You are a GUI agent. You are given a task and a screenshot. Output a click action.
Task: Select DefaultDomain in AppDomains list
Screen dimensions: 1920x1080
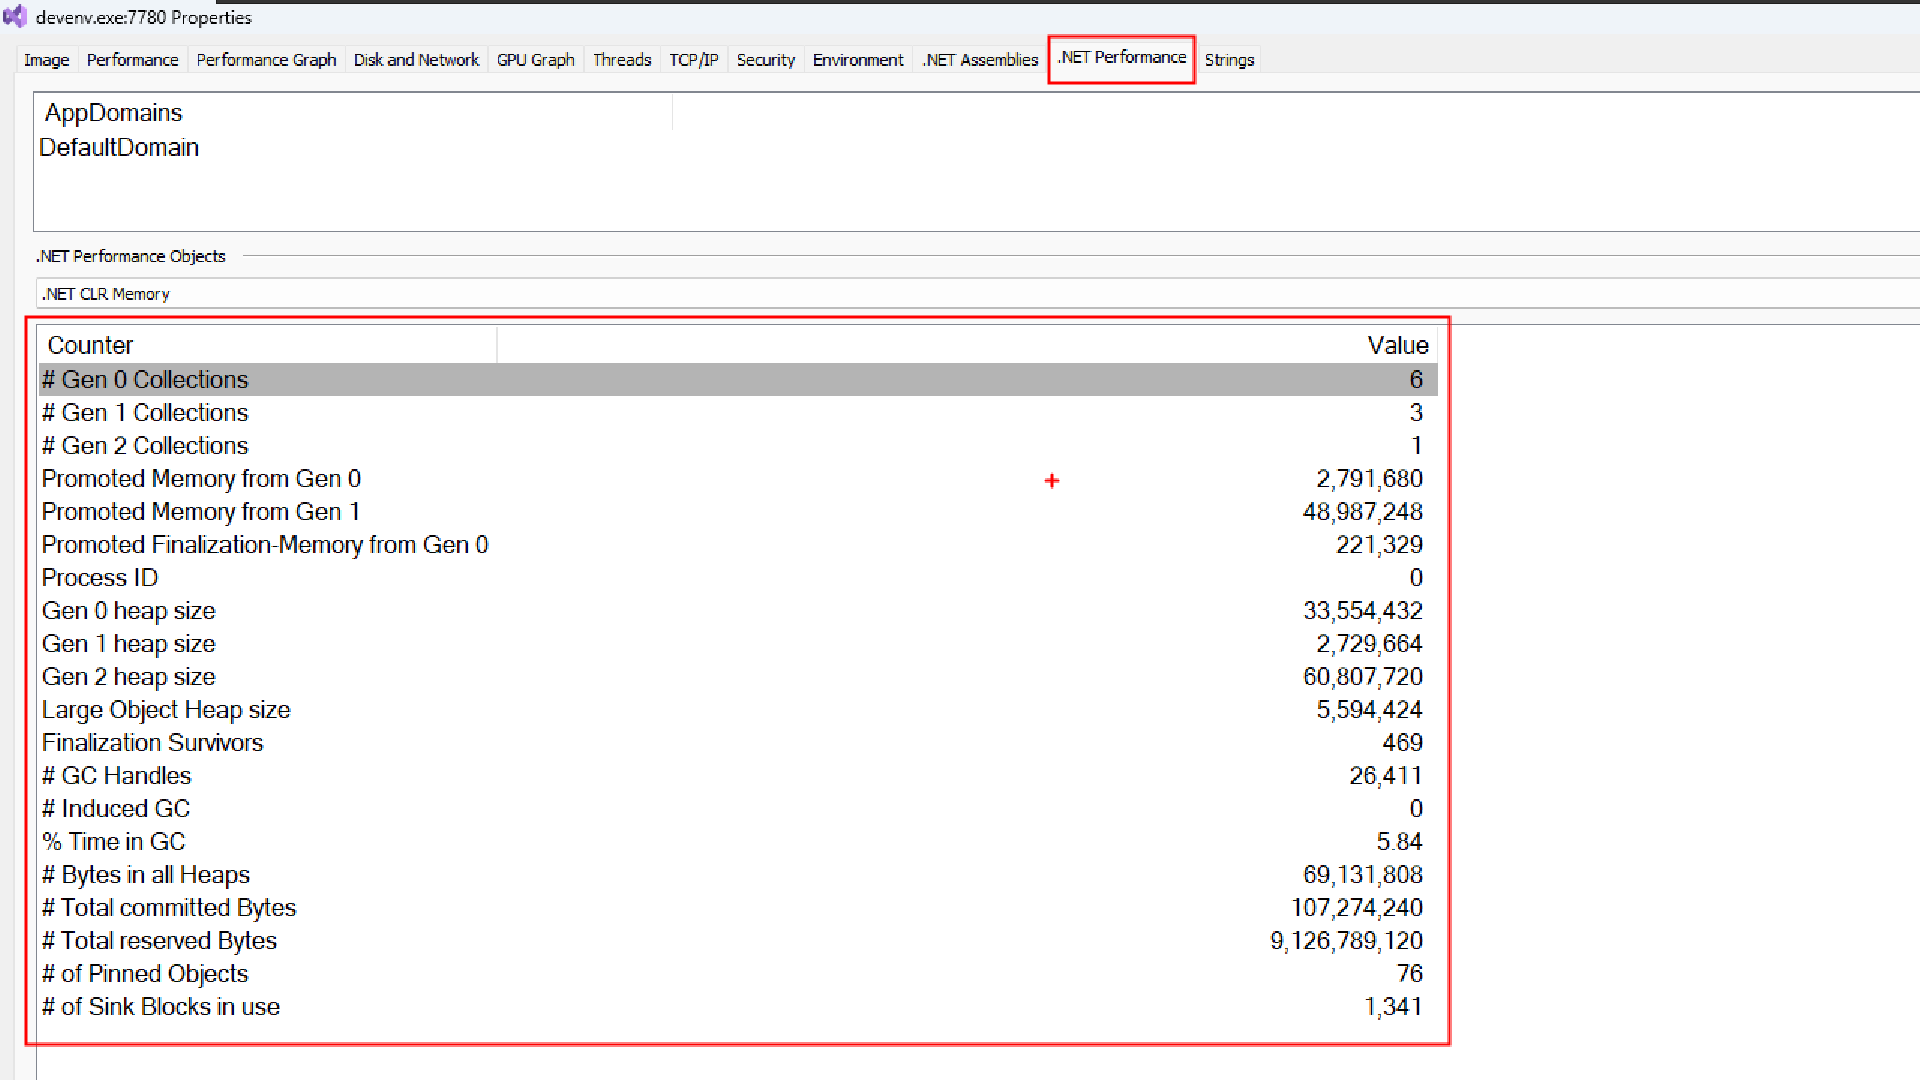tap(119, 148)
